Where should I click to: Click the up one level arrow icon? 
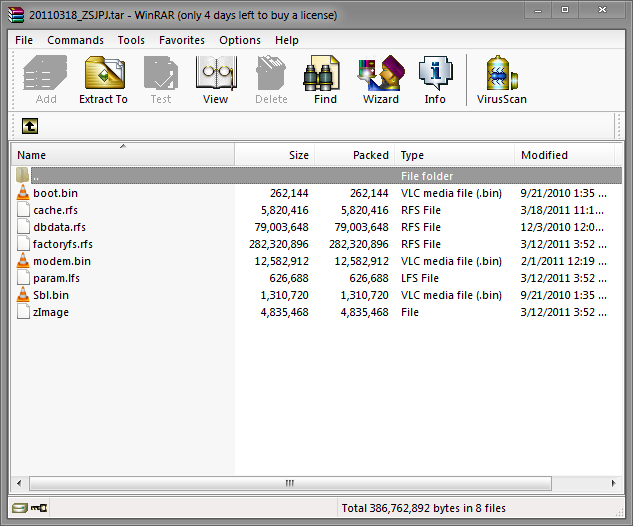[30, 126]
